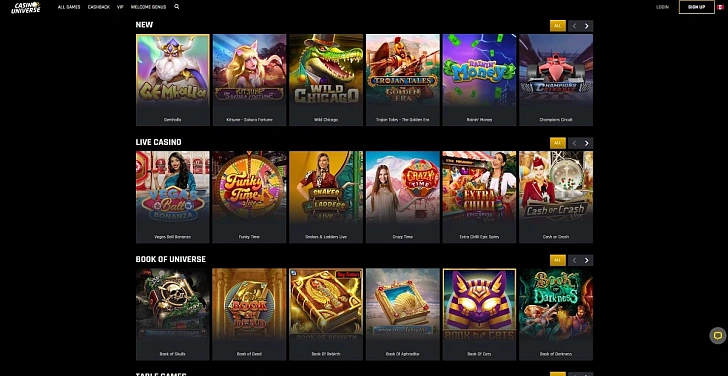Click the Sign Up button
Screen dimensions: 728x376
(696, 7)
